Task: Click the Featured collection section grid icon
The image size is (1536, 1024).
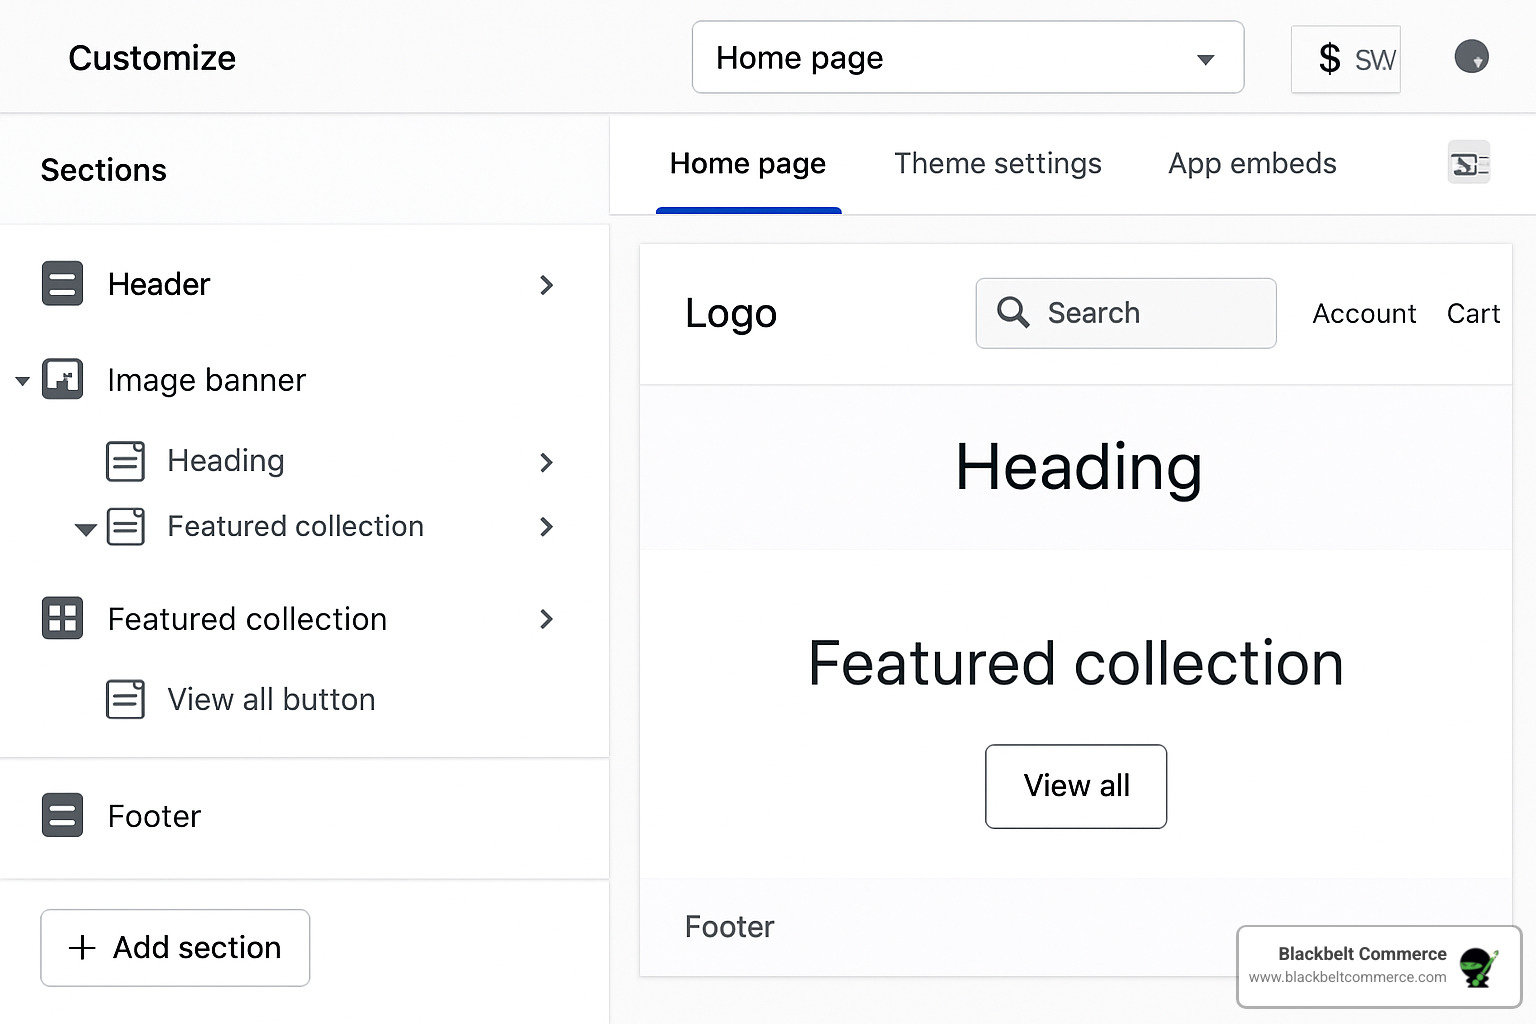Action: click(x=62, y=618)
